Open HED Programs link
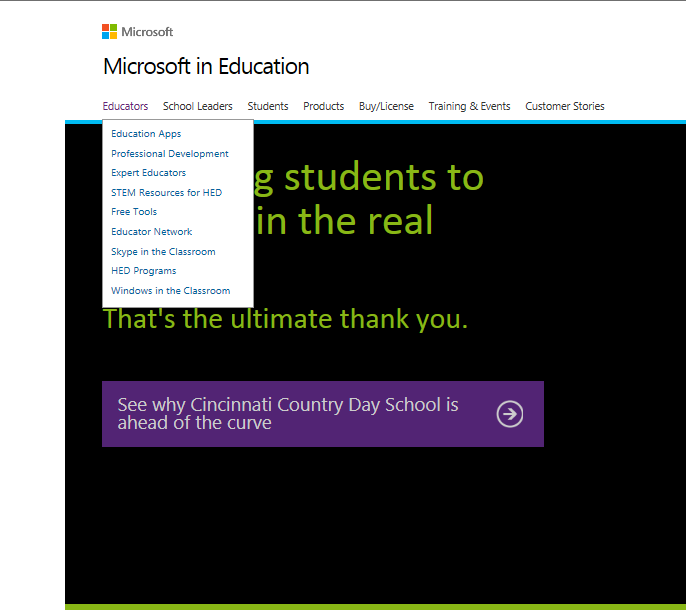Viewport: 686px width, 610px height. coord(144,271)
